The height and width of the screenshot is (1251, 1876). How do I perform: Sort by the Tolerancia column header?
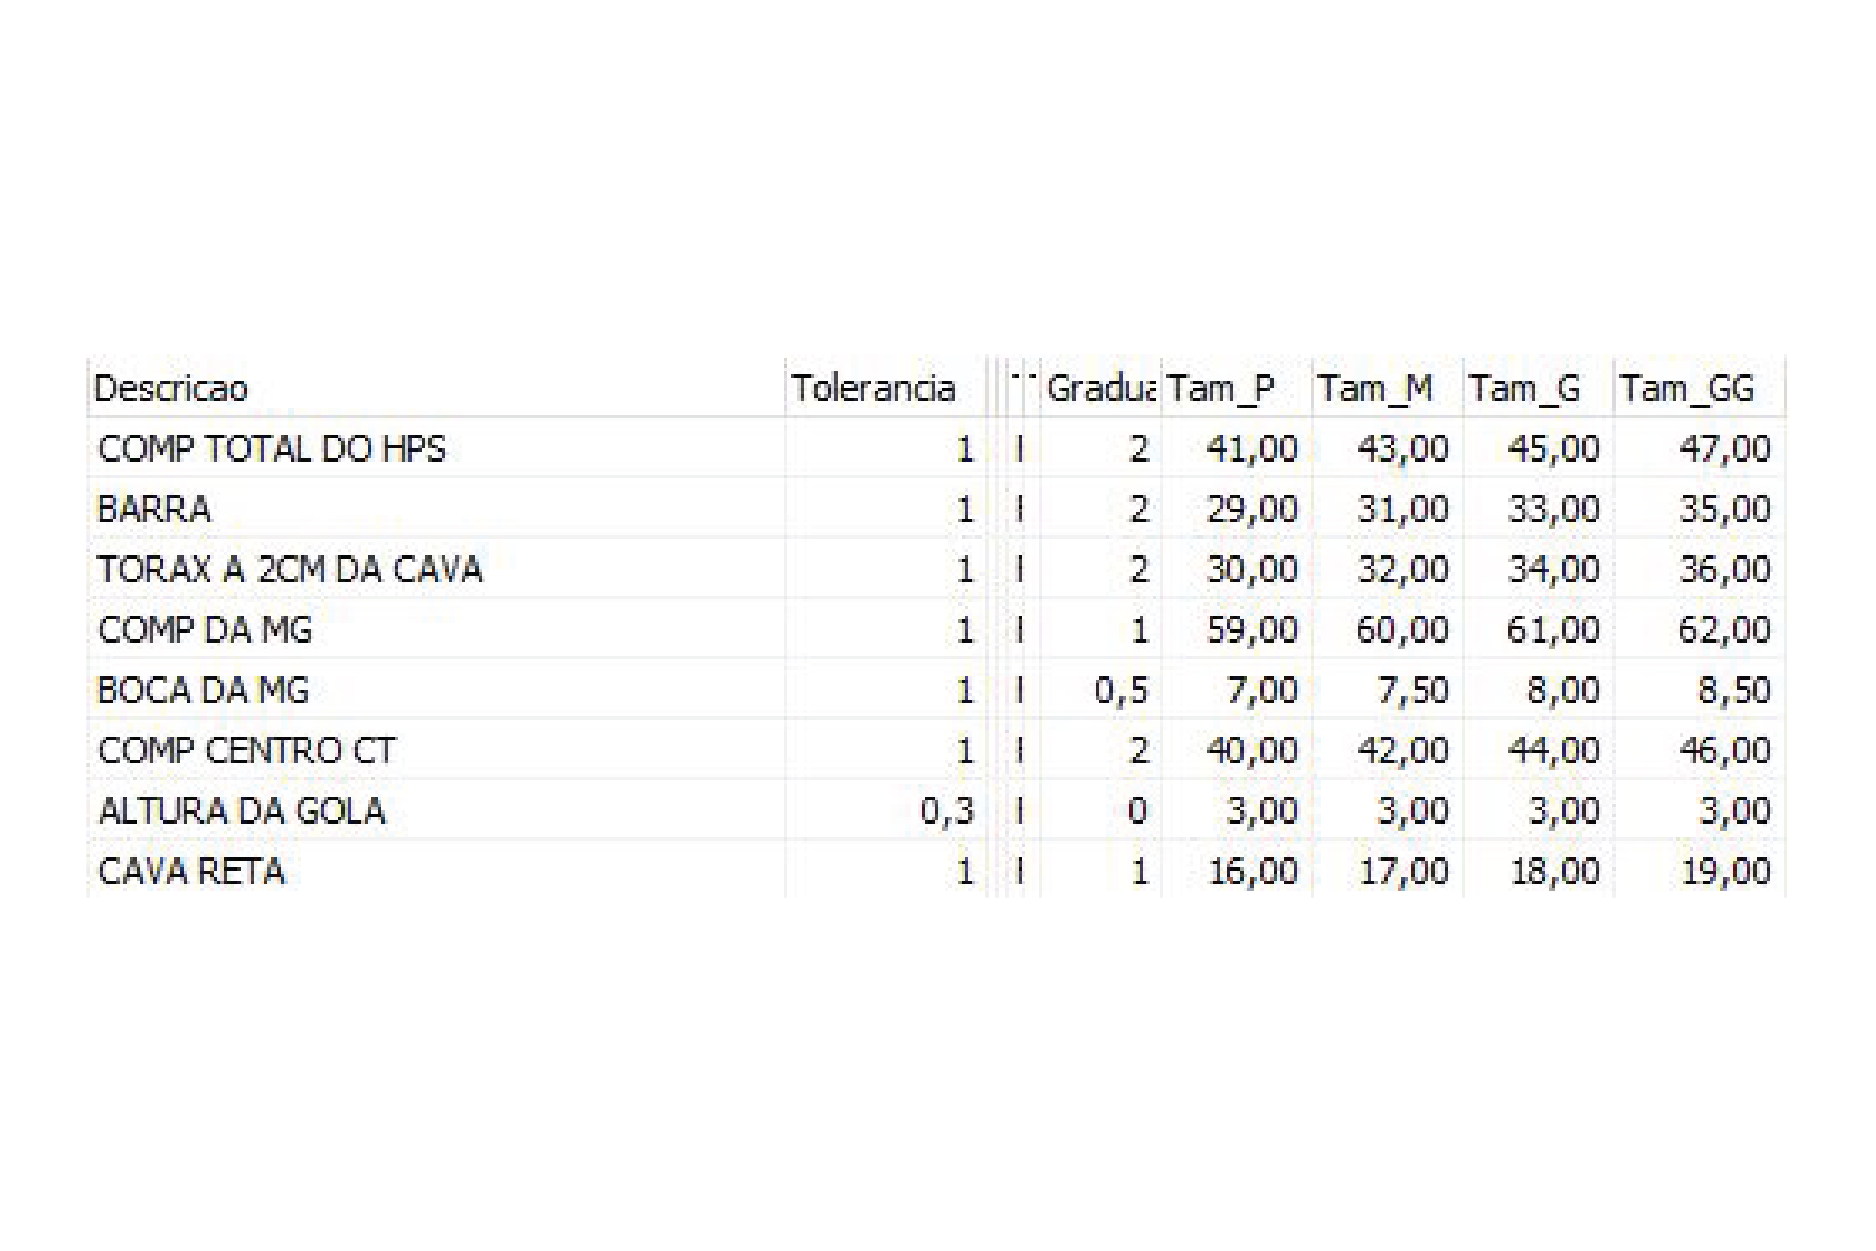pyautogui.click(x=886, y=388)
